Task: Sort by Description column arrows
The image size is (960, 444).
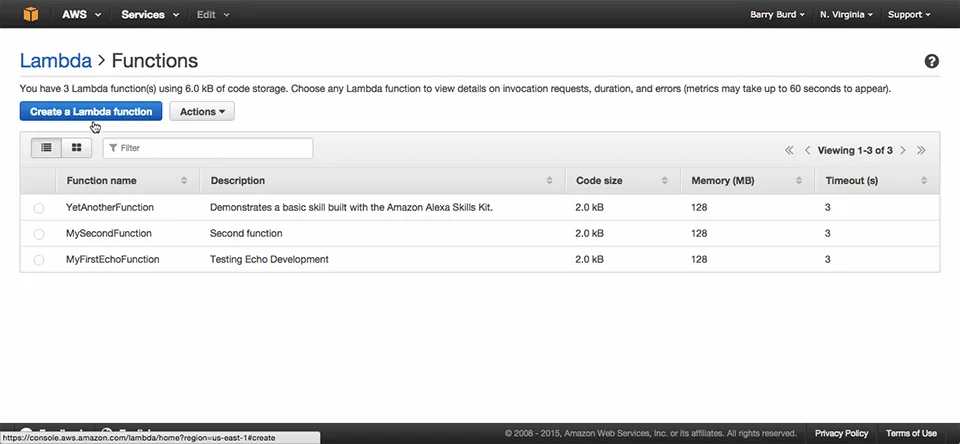Action: coord(549,181)
